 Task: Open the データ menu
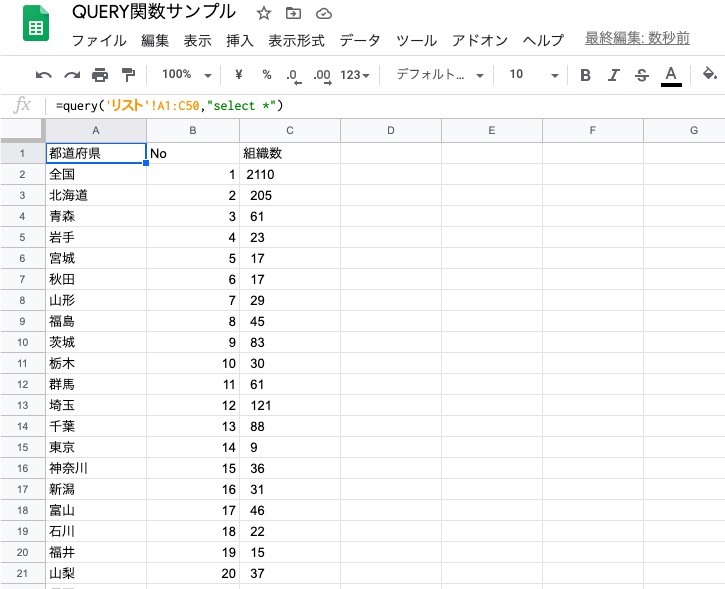[360, 41]
